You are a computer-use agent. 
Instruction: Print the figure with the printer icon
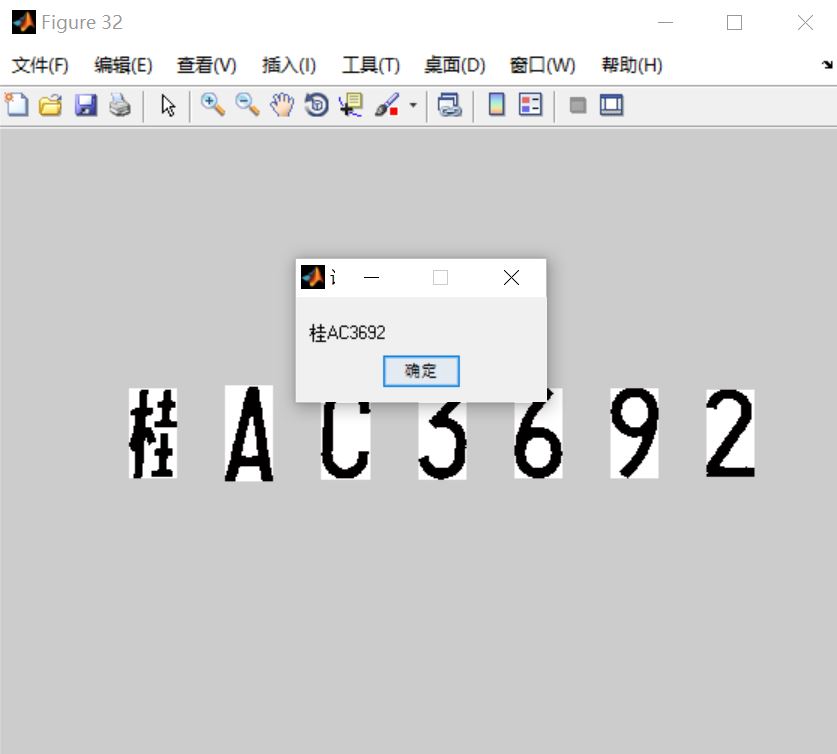pyautogui.click(x=120, y=105)
